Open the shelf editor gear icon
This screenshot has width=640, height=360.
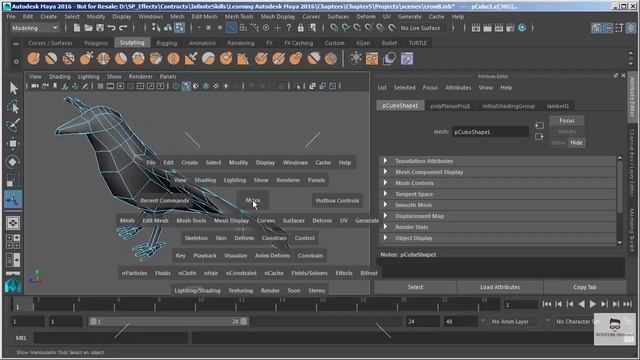[x=16, y=62]
